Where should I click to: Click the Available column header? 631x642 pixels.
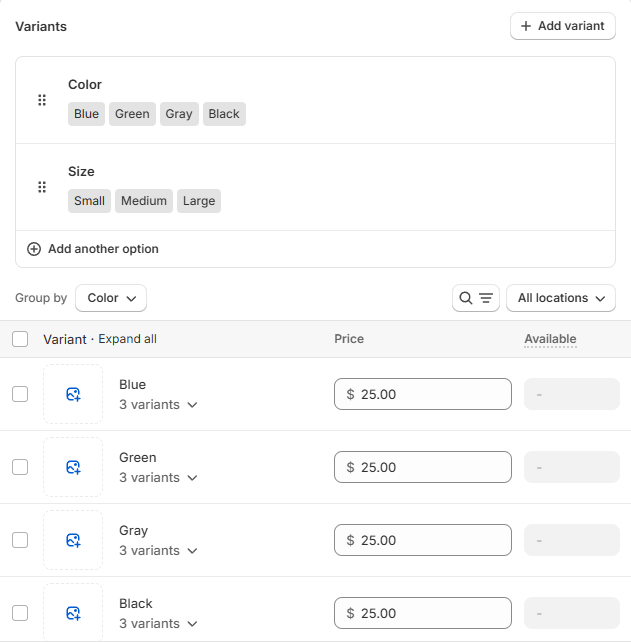click(550, 339)
